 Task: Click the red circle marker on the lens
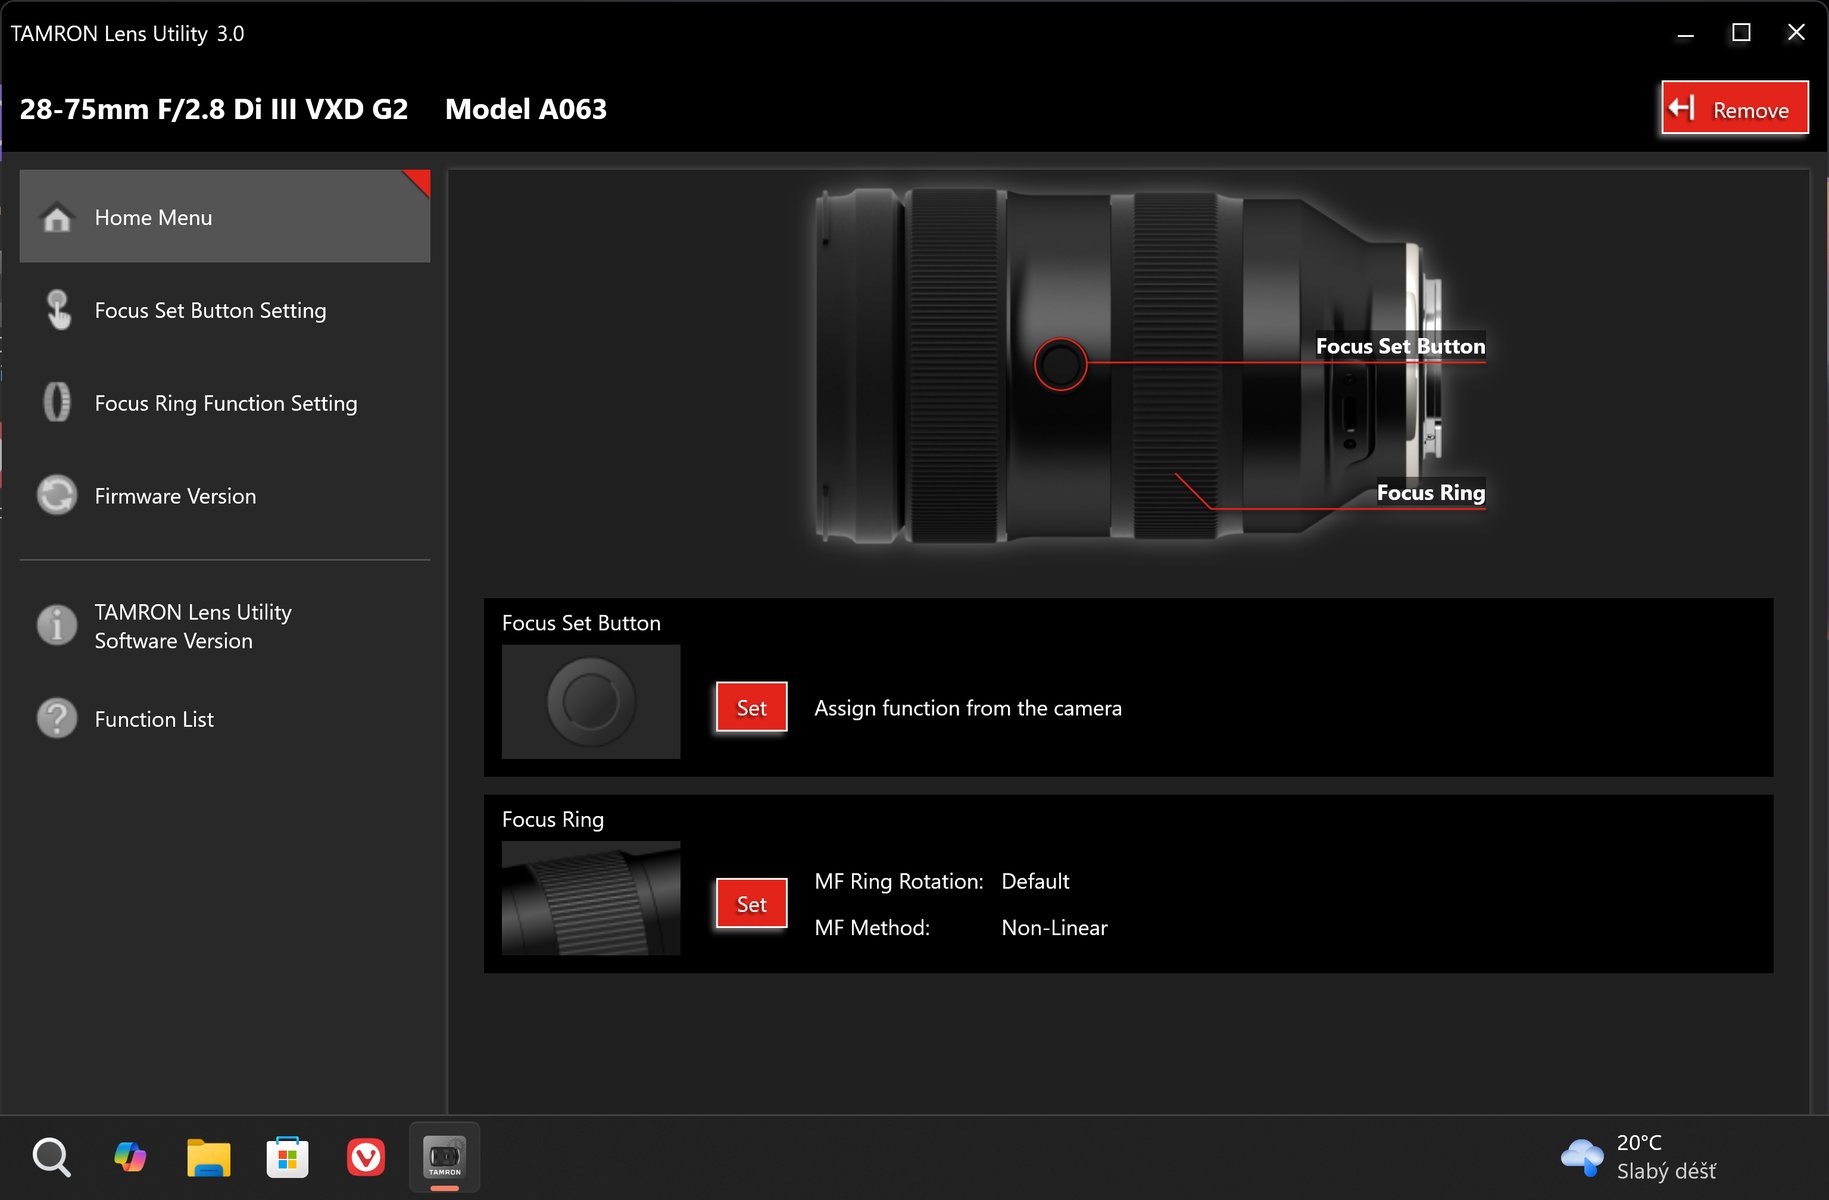[x=1060, y=364]
